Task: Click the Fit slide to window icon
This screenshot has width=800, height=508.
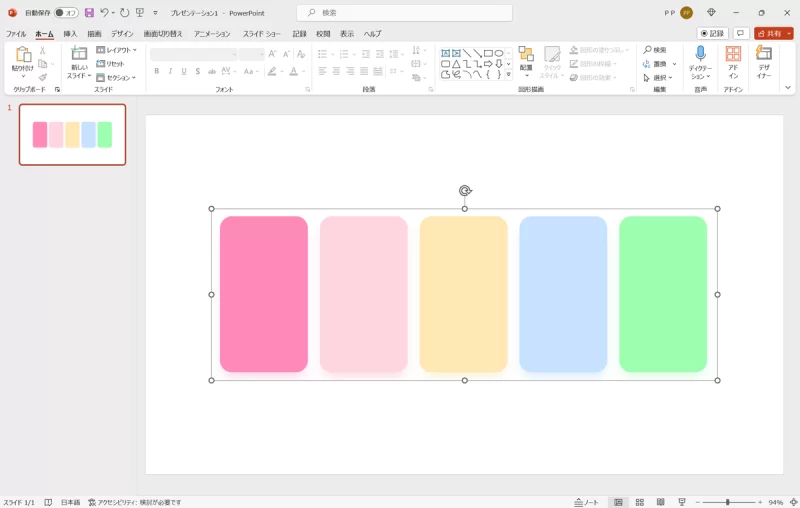Action: coord(794,502)
